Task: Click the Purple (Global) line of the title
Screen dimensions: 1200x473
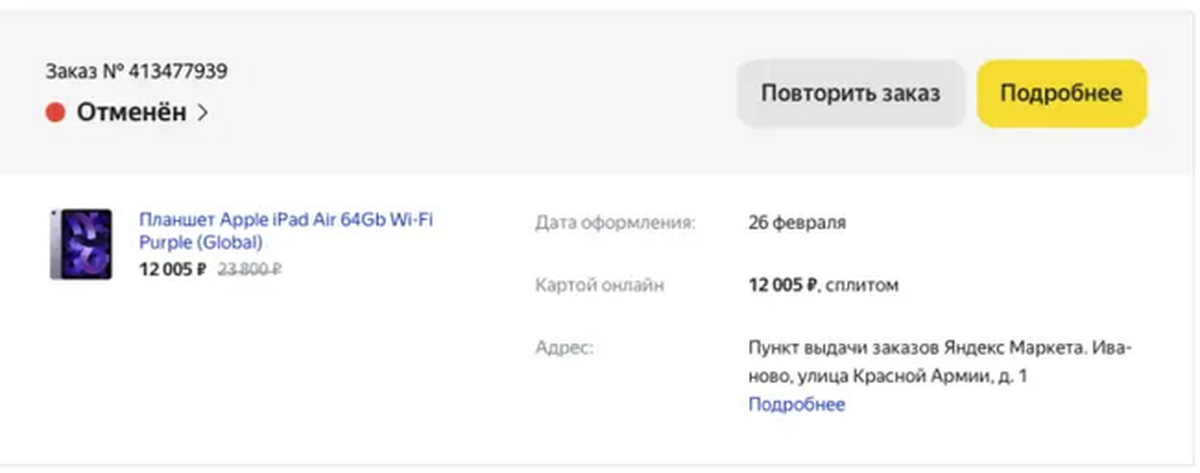Action: point(201,243)
